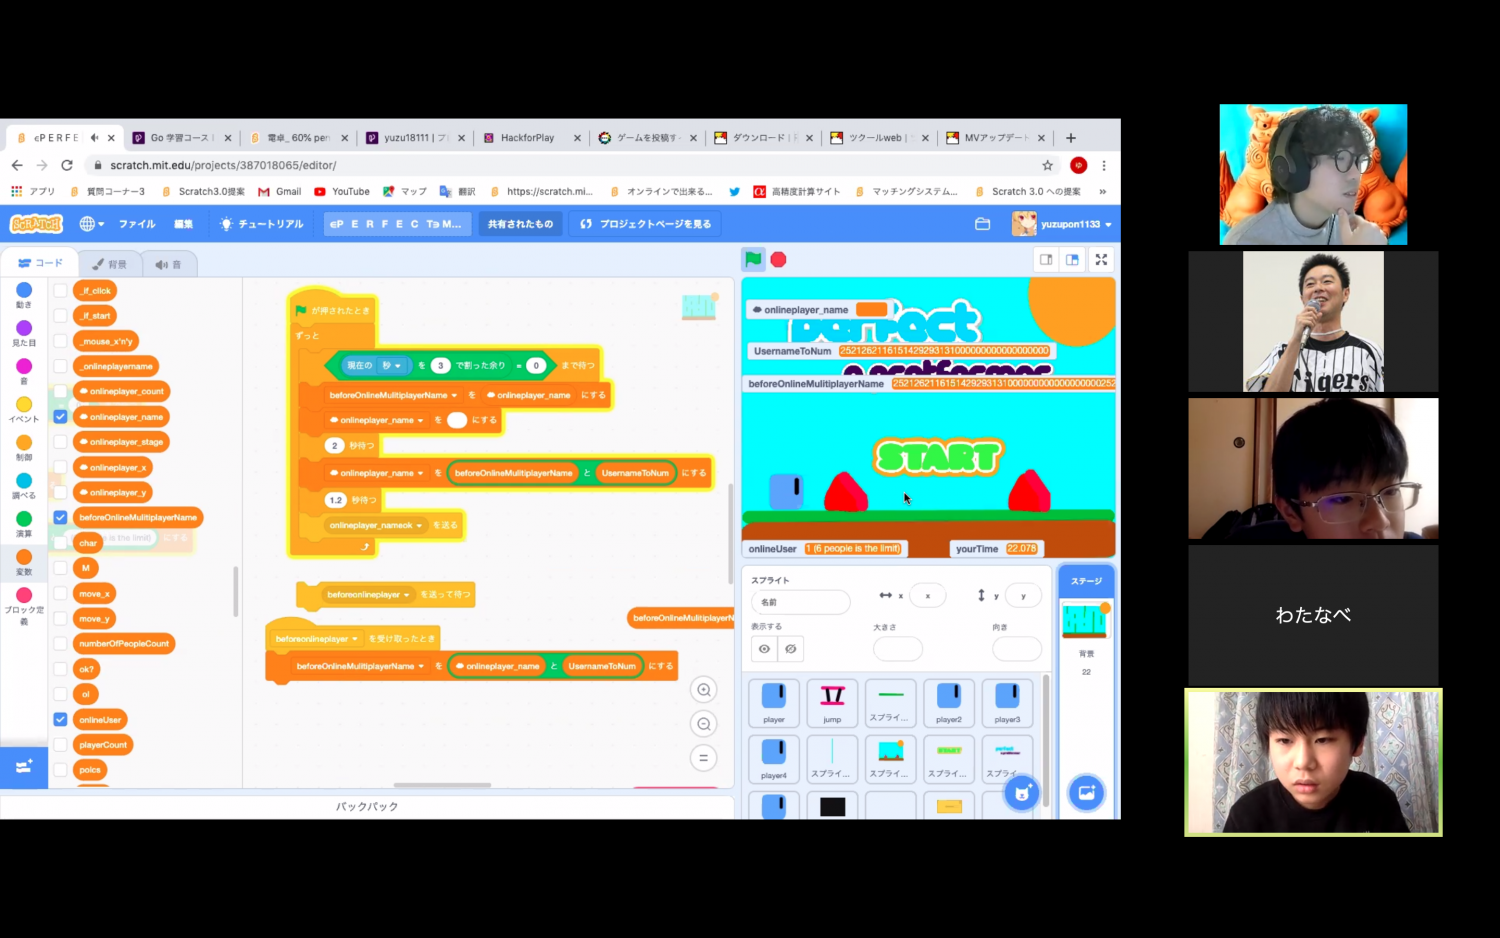Switch to small stage layout

tap(1046, 260)
